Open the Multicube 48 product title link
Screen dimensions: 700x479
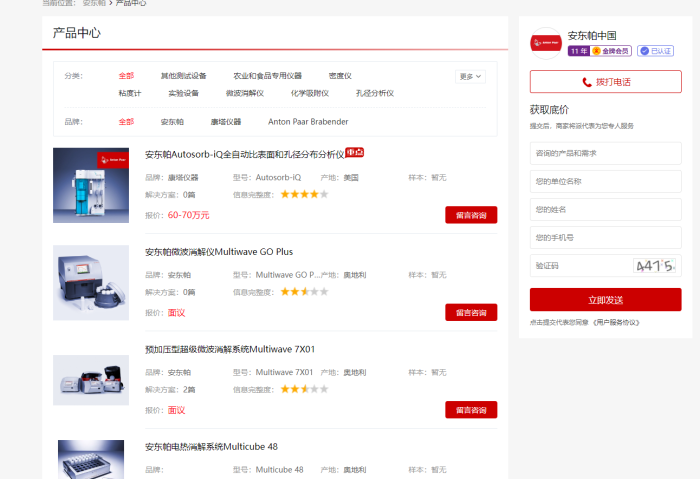(211, 446)
